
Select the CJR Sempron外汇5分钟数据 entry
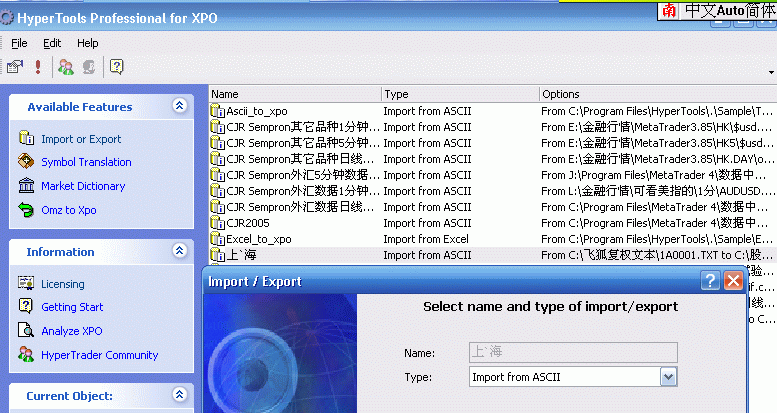pos(303,175)
